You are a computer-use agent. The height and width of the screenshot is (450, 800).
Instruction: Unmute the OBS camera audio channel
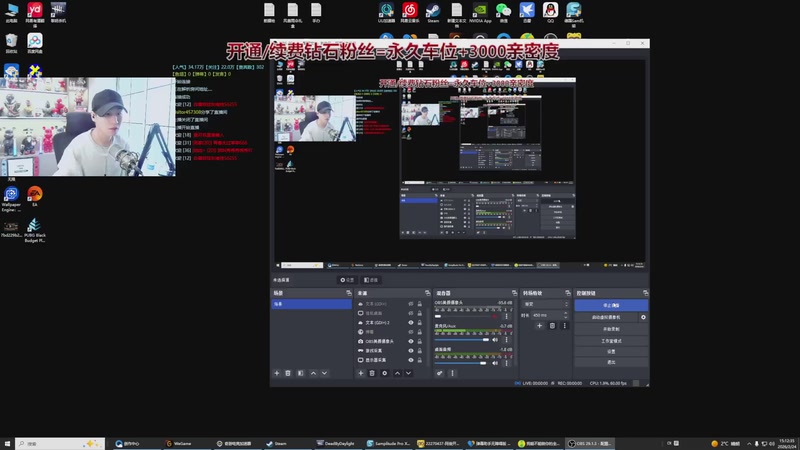pyautogui.click(x=495, y=316)
